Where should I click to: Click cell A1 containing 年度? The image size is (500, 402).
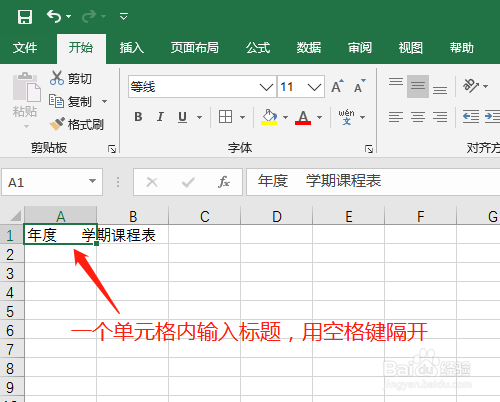60,235
